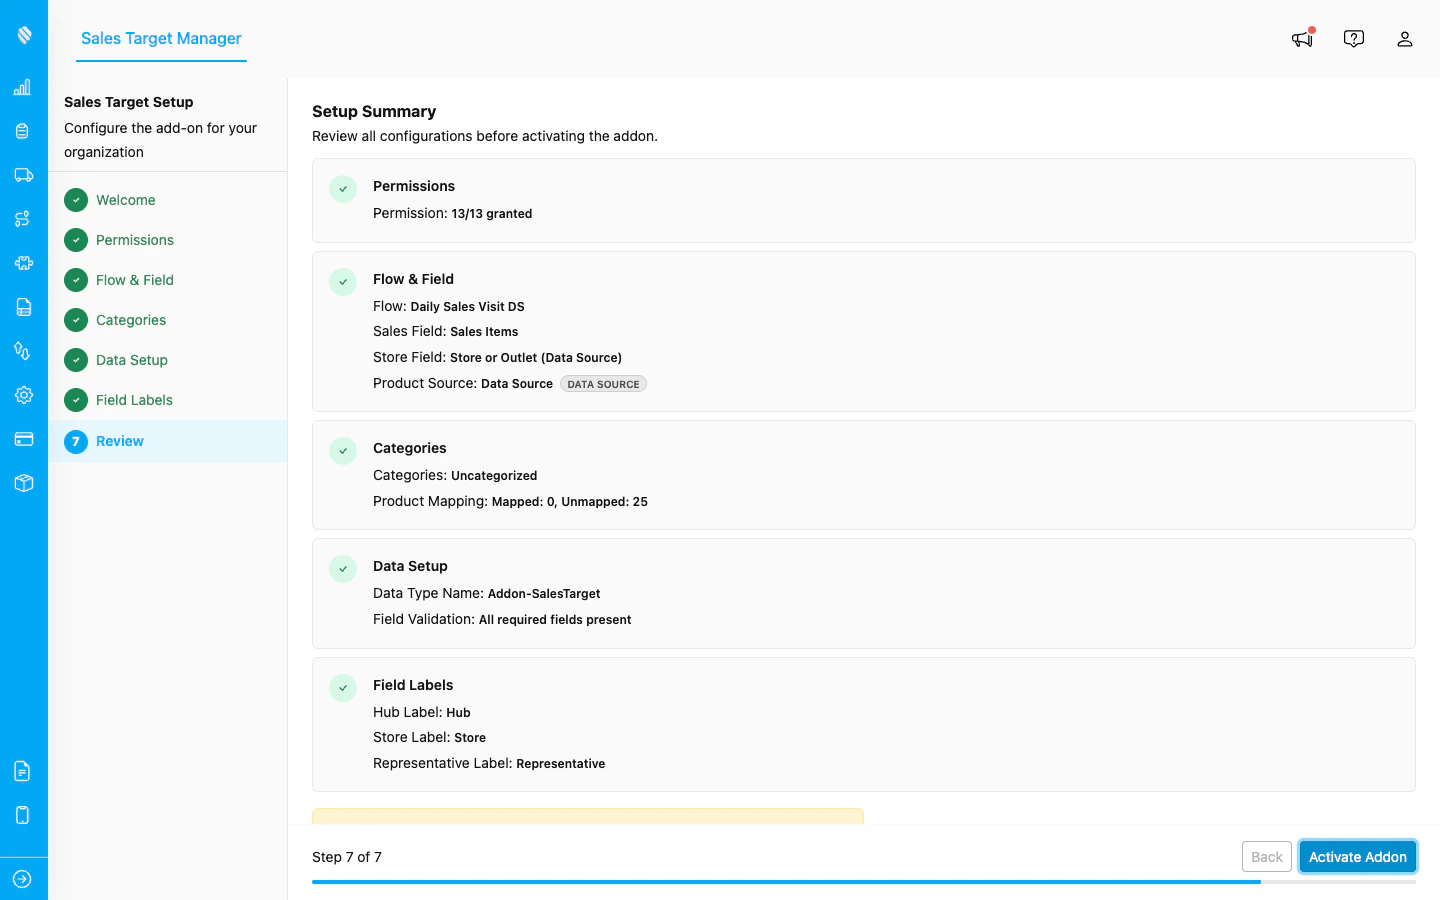This screenshot has width=1440, height=900.
Task: Click the help question mark icon
Action: tap(1353, 38)
